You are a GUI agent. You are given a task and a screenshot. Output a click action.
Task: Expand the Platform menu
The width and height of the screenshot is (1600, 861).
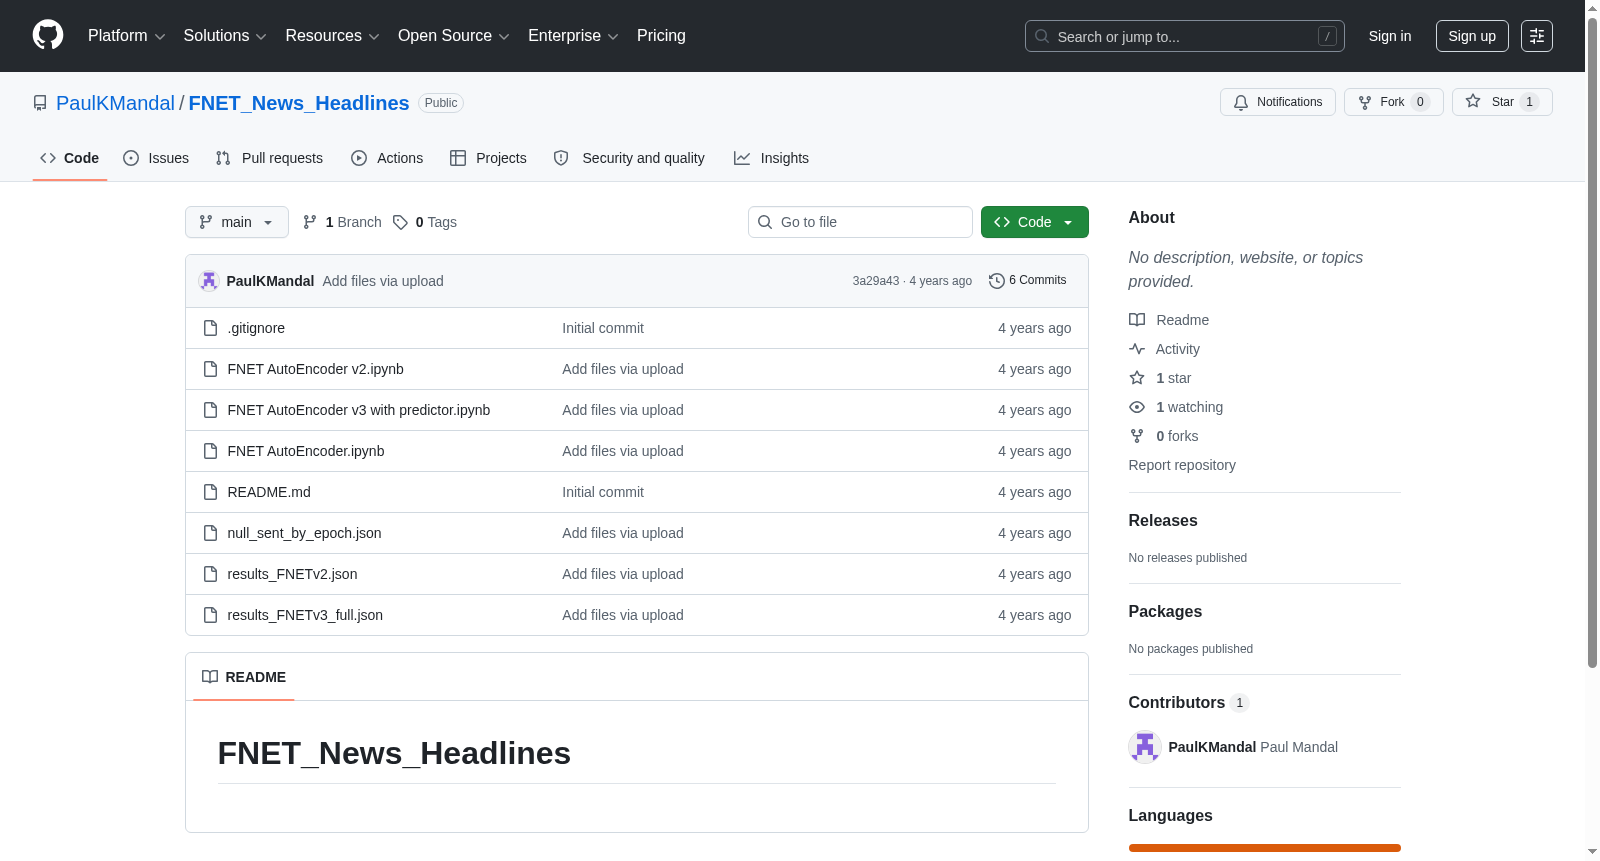coord(127,36)
